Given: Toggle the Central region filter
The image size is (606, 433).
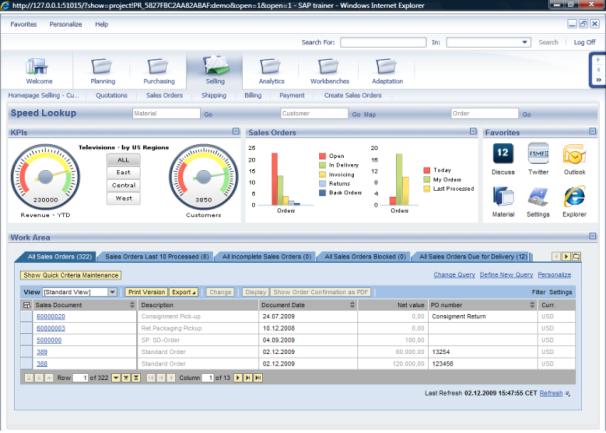Looking at the screenshot, I should coord(123,185).
